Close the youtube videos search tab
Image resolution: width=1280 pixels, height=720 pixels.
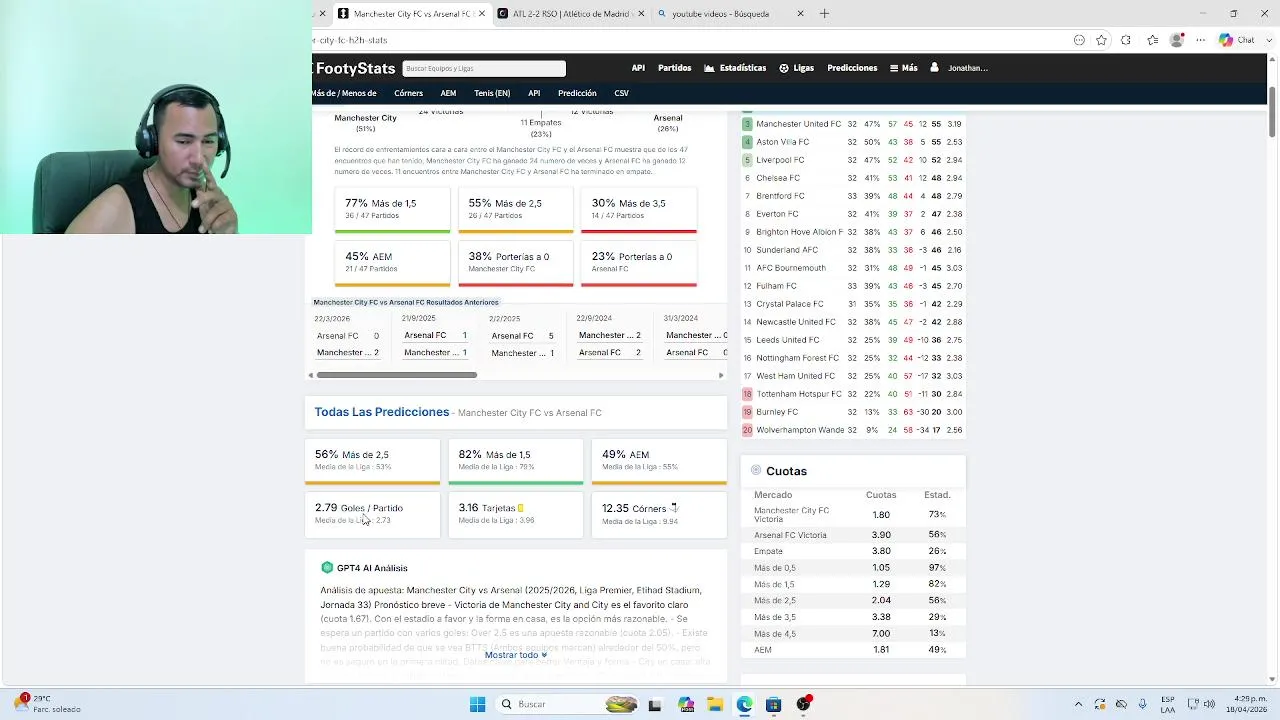point(800,14)
